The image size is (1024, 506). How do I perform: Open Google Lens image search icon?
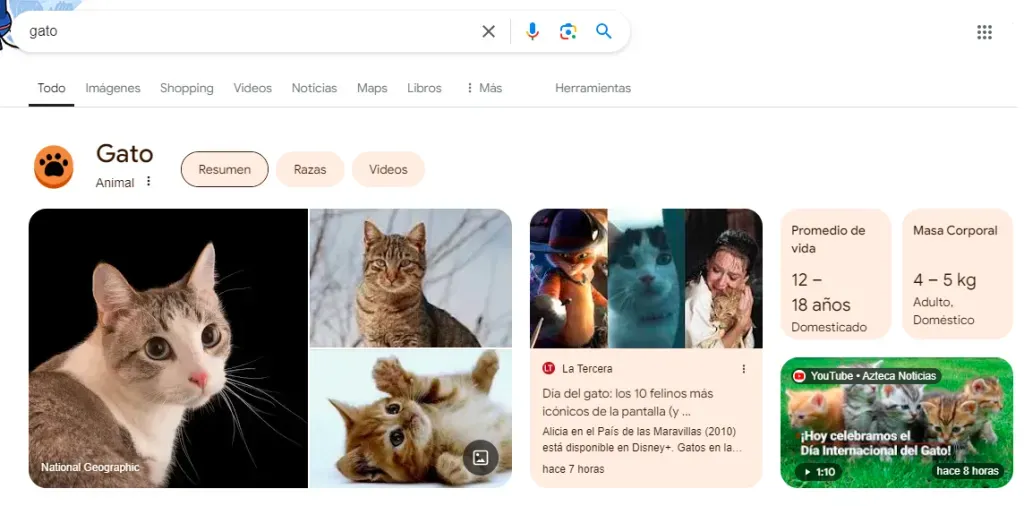tap(568, 31)
